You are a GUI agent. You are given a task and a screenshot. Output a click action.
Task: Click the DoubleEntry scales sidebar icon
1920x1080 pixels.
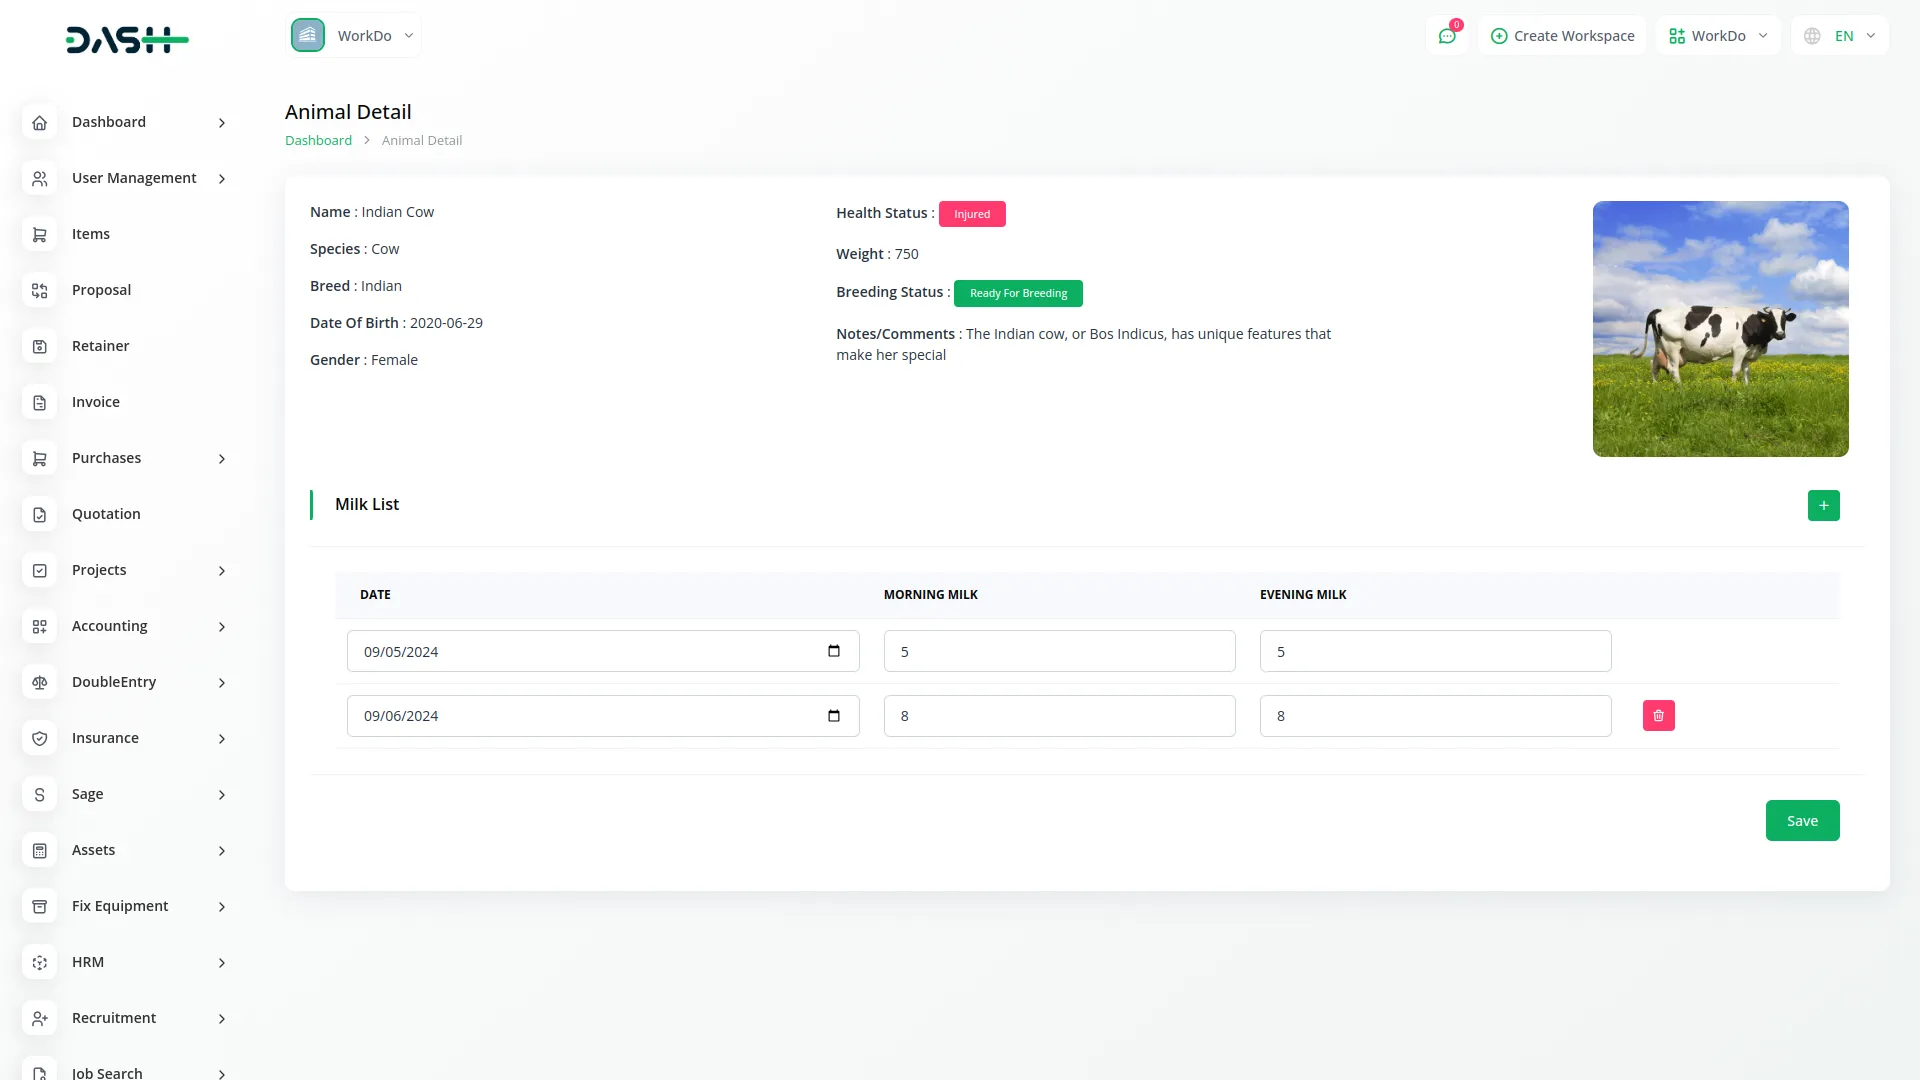40,682
